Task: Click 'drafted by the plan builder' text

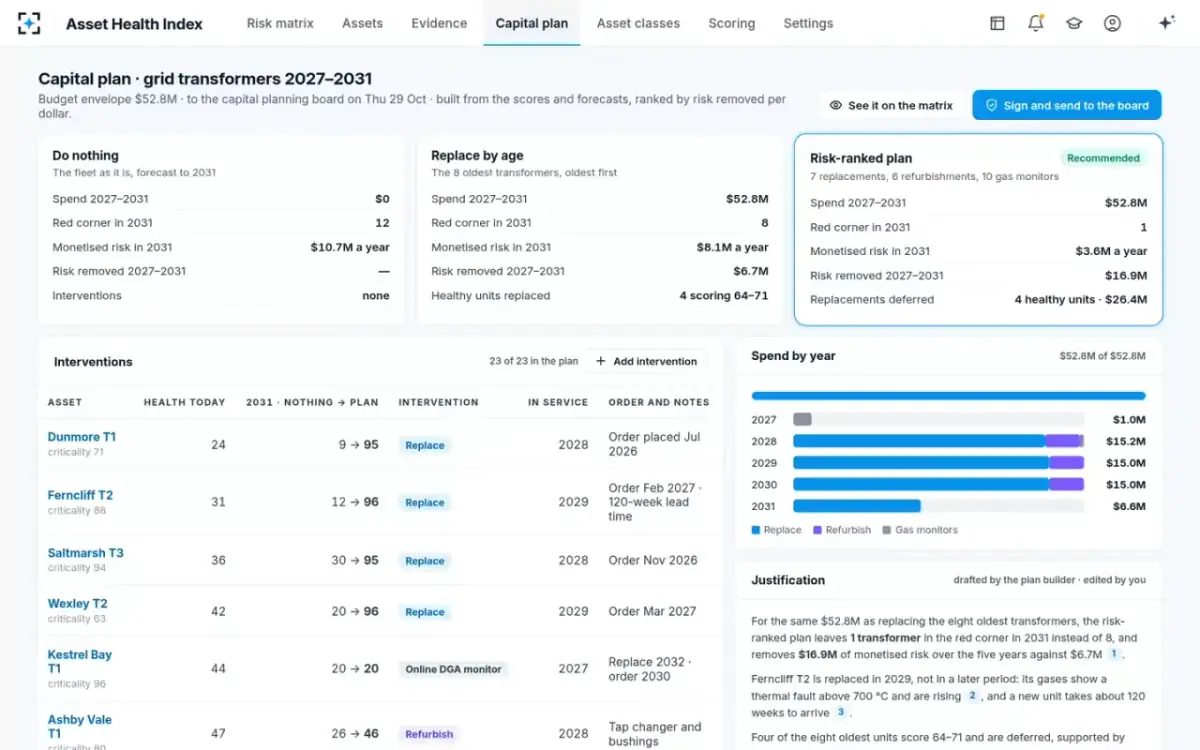Action: [x=1013, y=580]
